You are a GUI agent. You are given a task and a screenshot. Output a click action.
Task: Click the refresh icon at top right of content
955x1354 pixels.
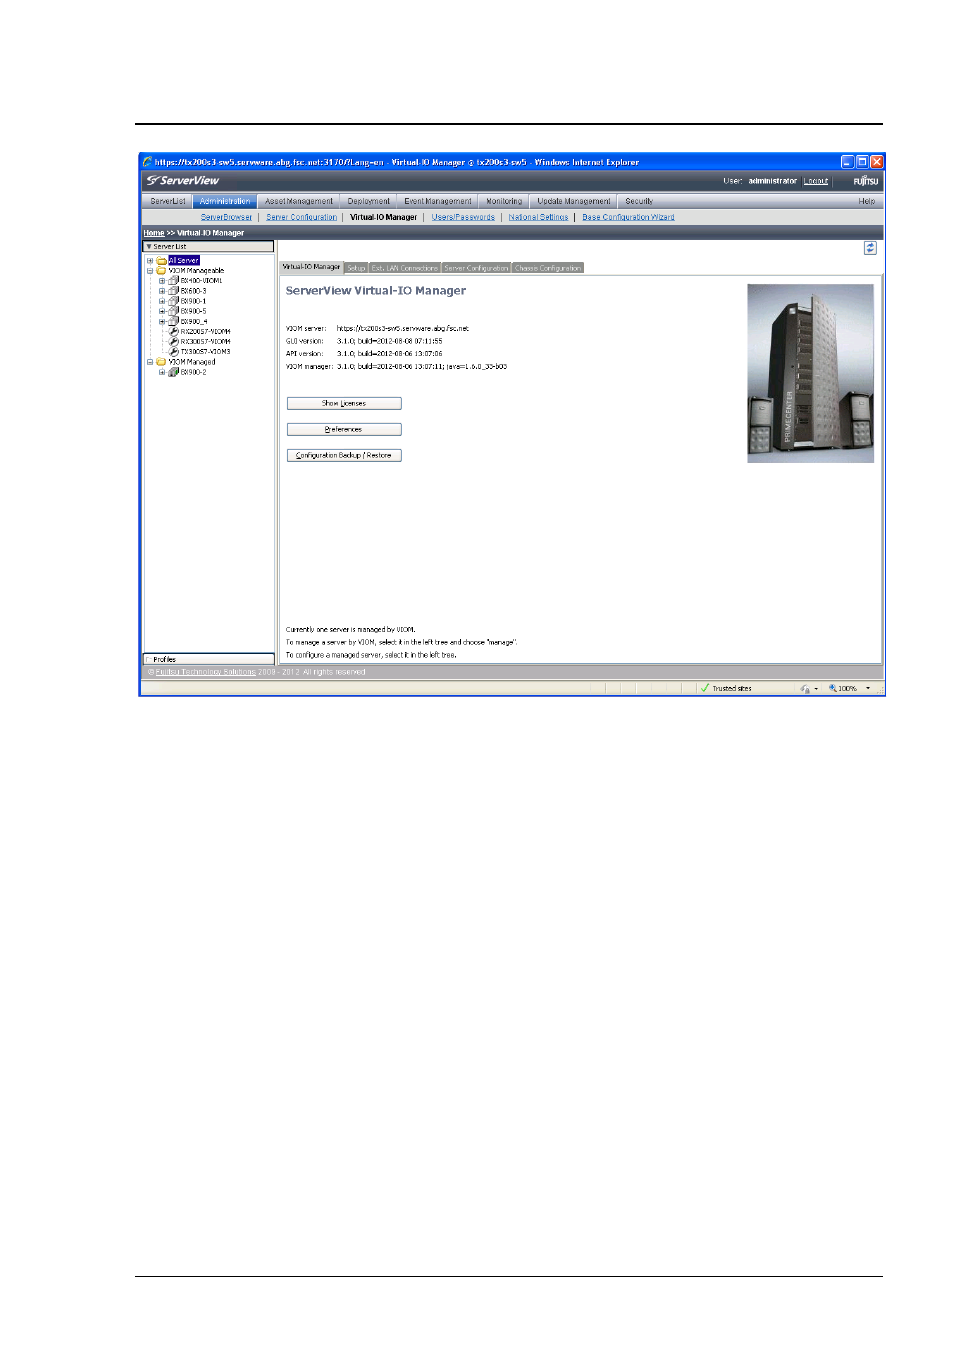coord(870,248)
